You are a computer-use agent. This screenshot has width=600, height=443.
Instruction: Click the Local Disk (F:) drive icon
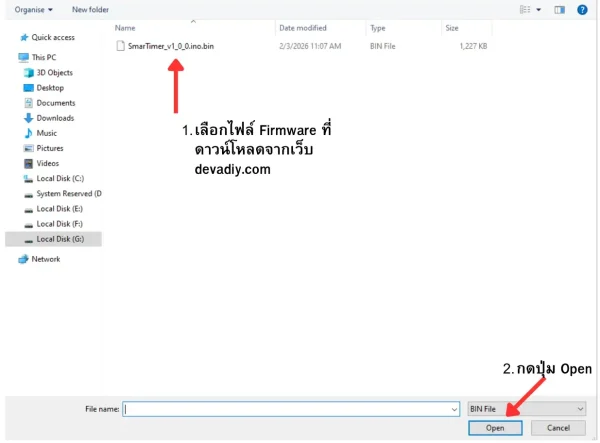pyautogui.click(x=28, y=225)
